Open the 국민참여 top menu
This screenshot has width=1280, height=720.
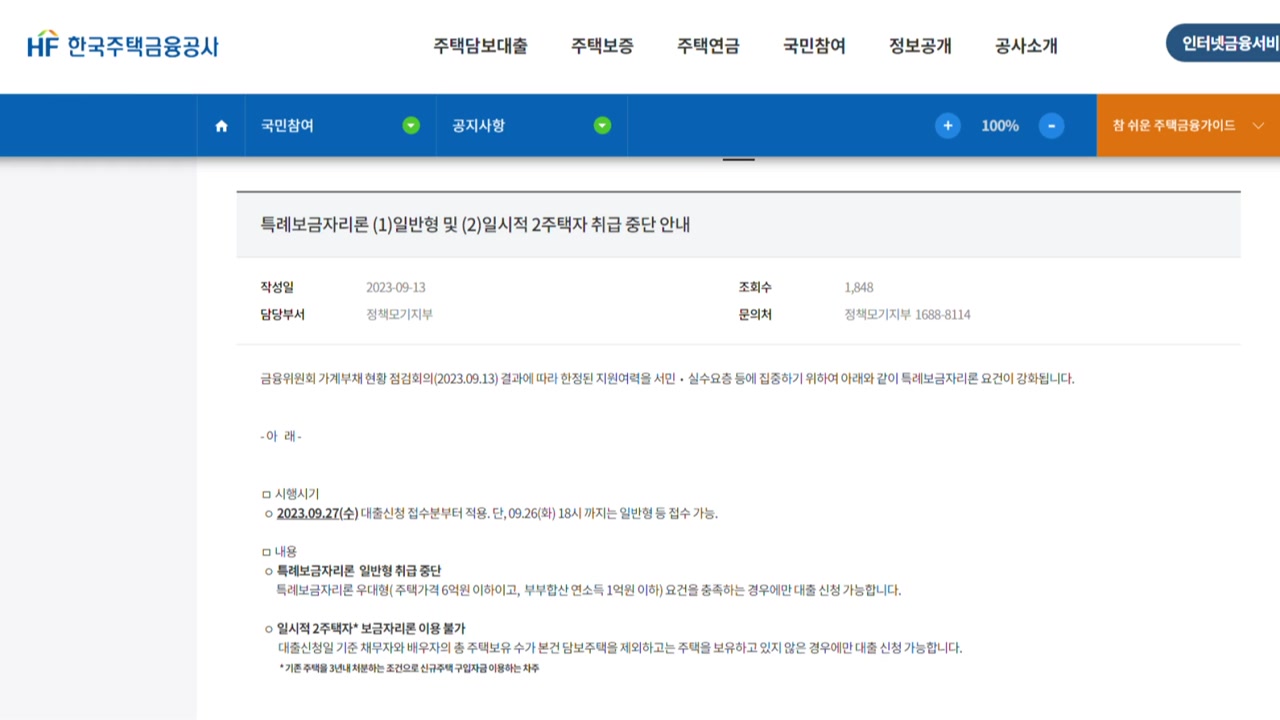coord(814,46)
